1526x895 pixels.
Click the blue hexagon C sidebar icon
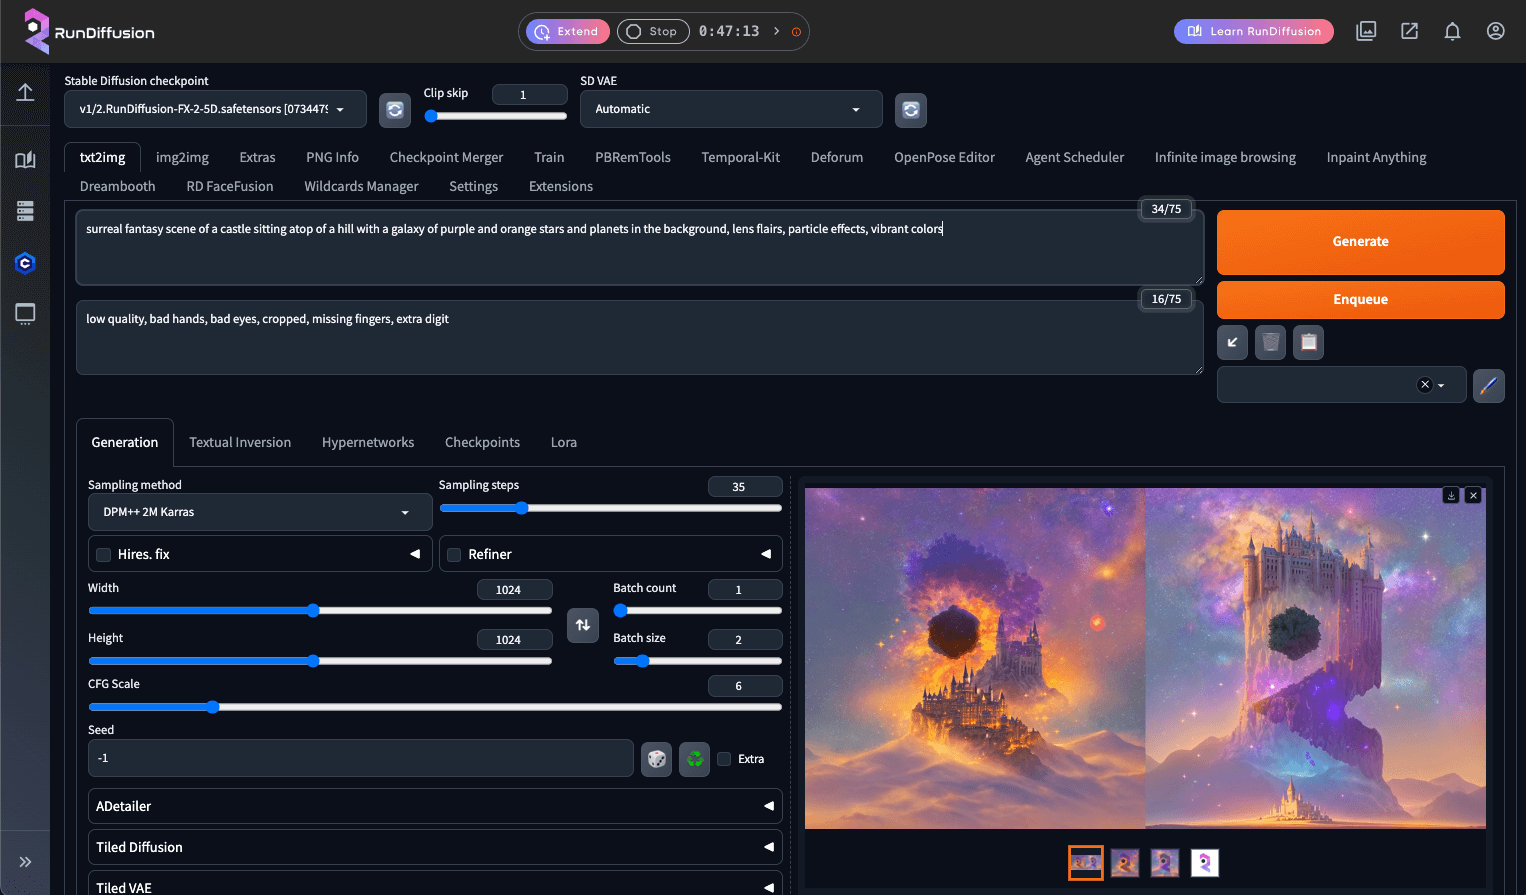pyautogui.click(x=25, y=263)
